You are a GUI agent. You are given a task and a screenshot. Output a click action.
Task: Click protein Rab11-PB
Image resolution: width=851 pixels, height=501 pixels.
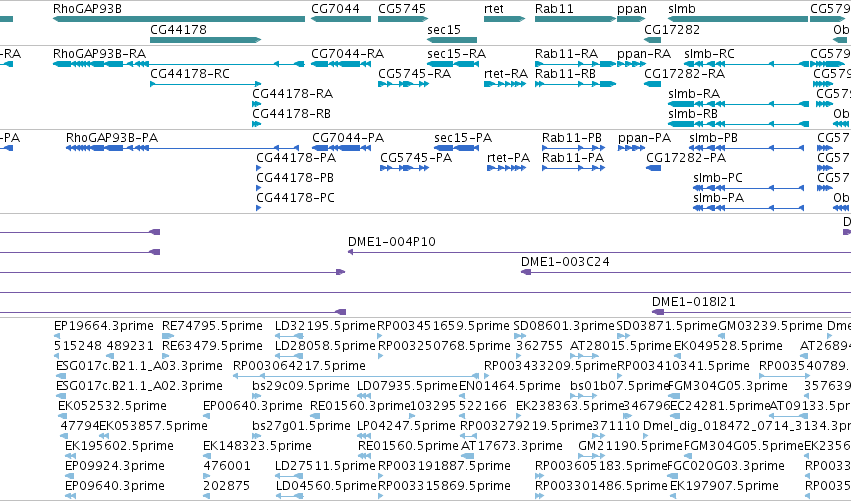[572, 137]
